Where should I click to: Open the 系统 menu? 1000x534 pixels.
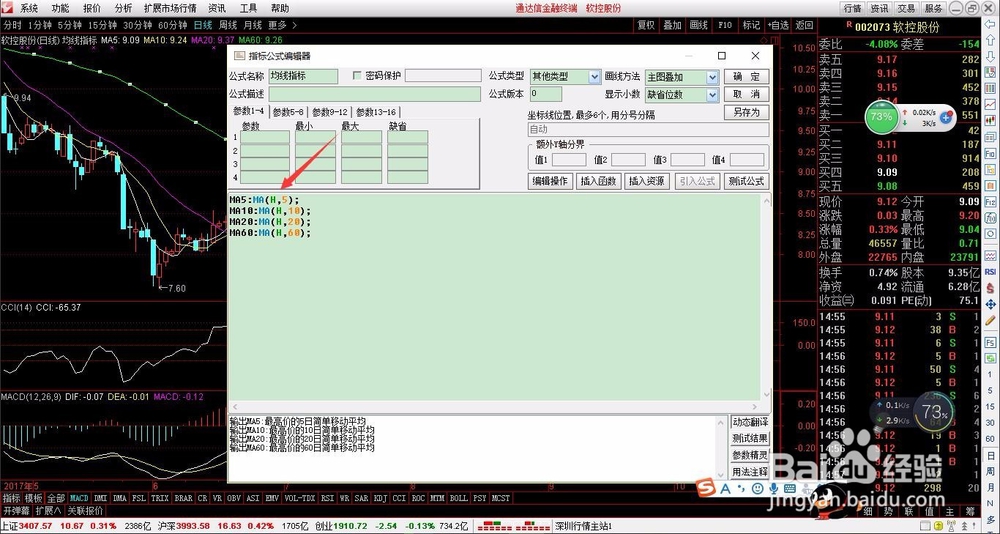[x=29, y=8]
